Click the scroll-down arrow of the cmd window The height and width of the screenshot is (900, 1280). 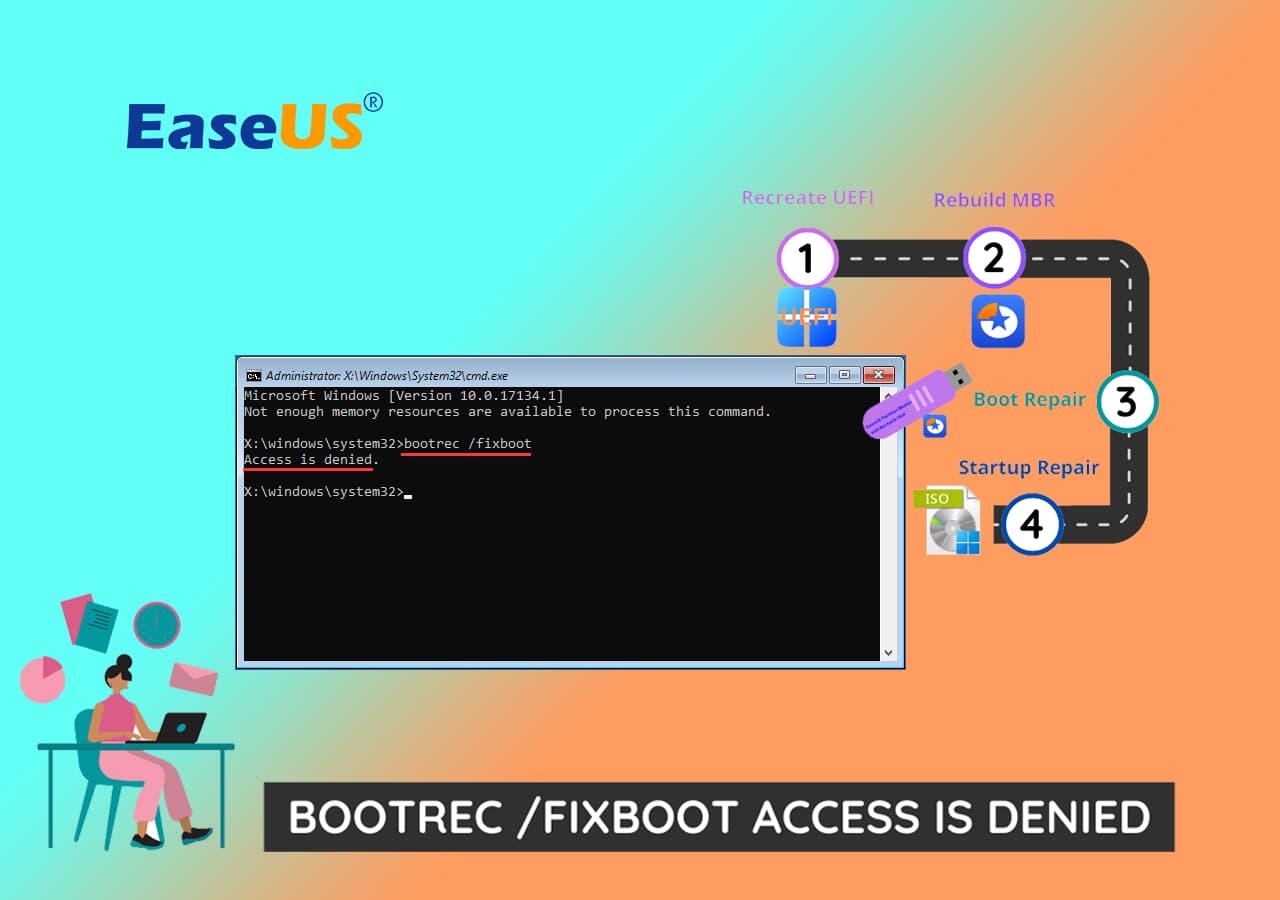[888, 652]
